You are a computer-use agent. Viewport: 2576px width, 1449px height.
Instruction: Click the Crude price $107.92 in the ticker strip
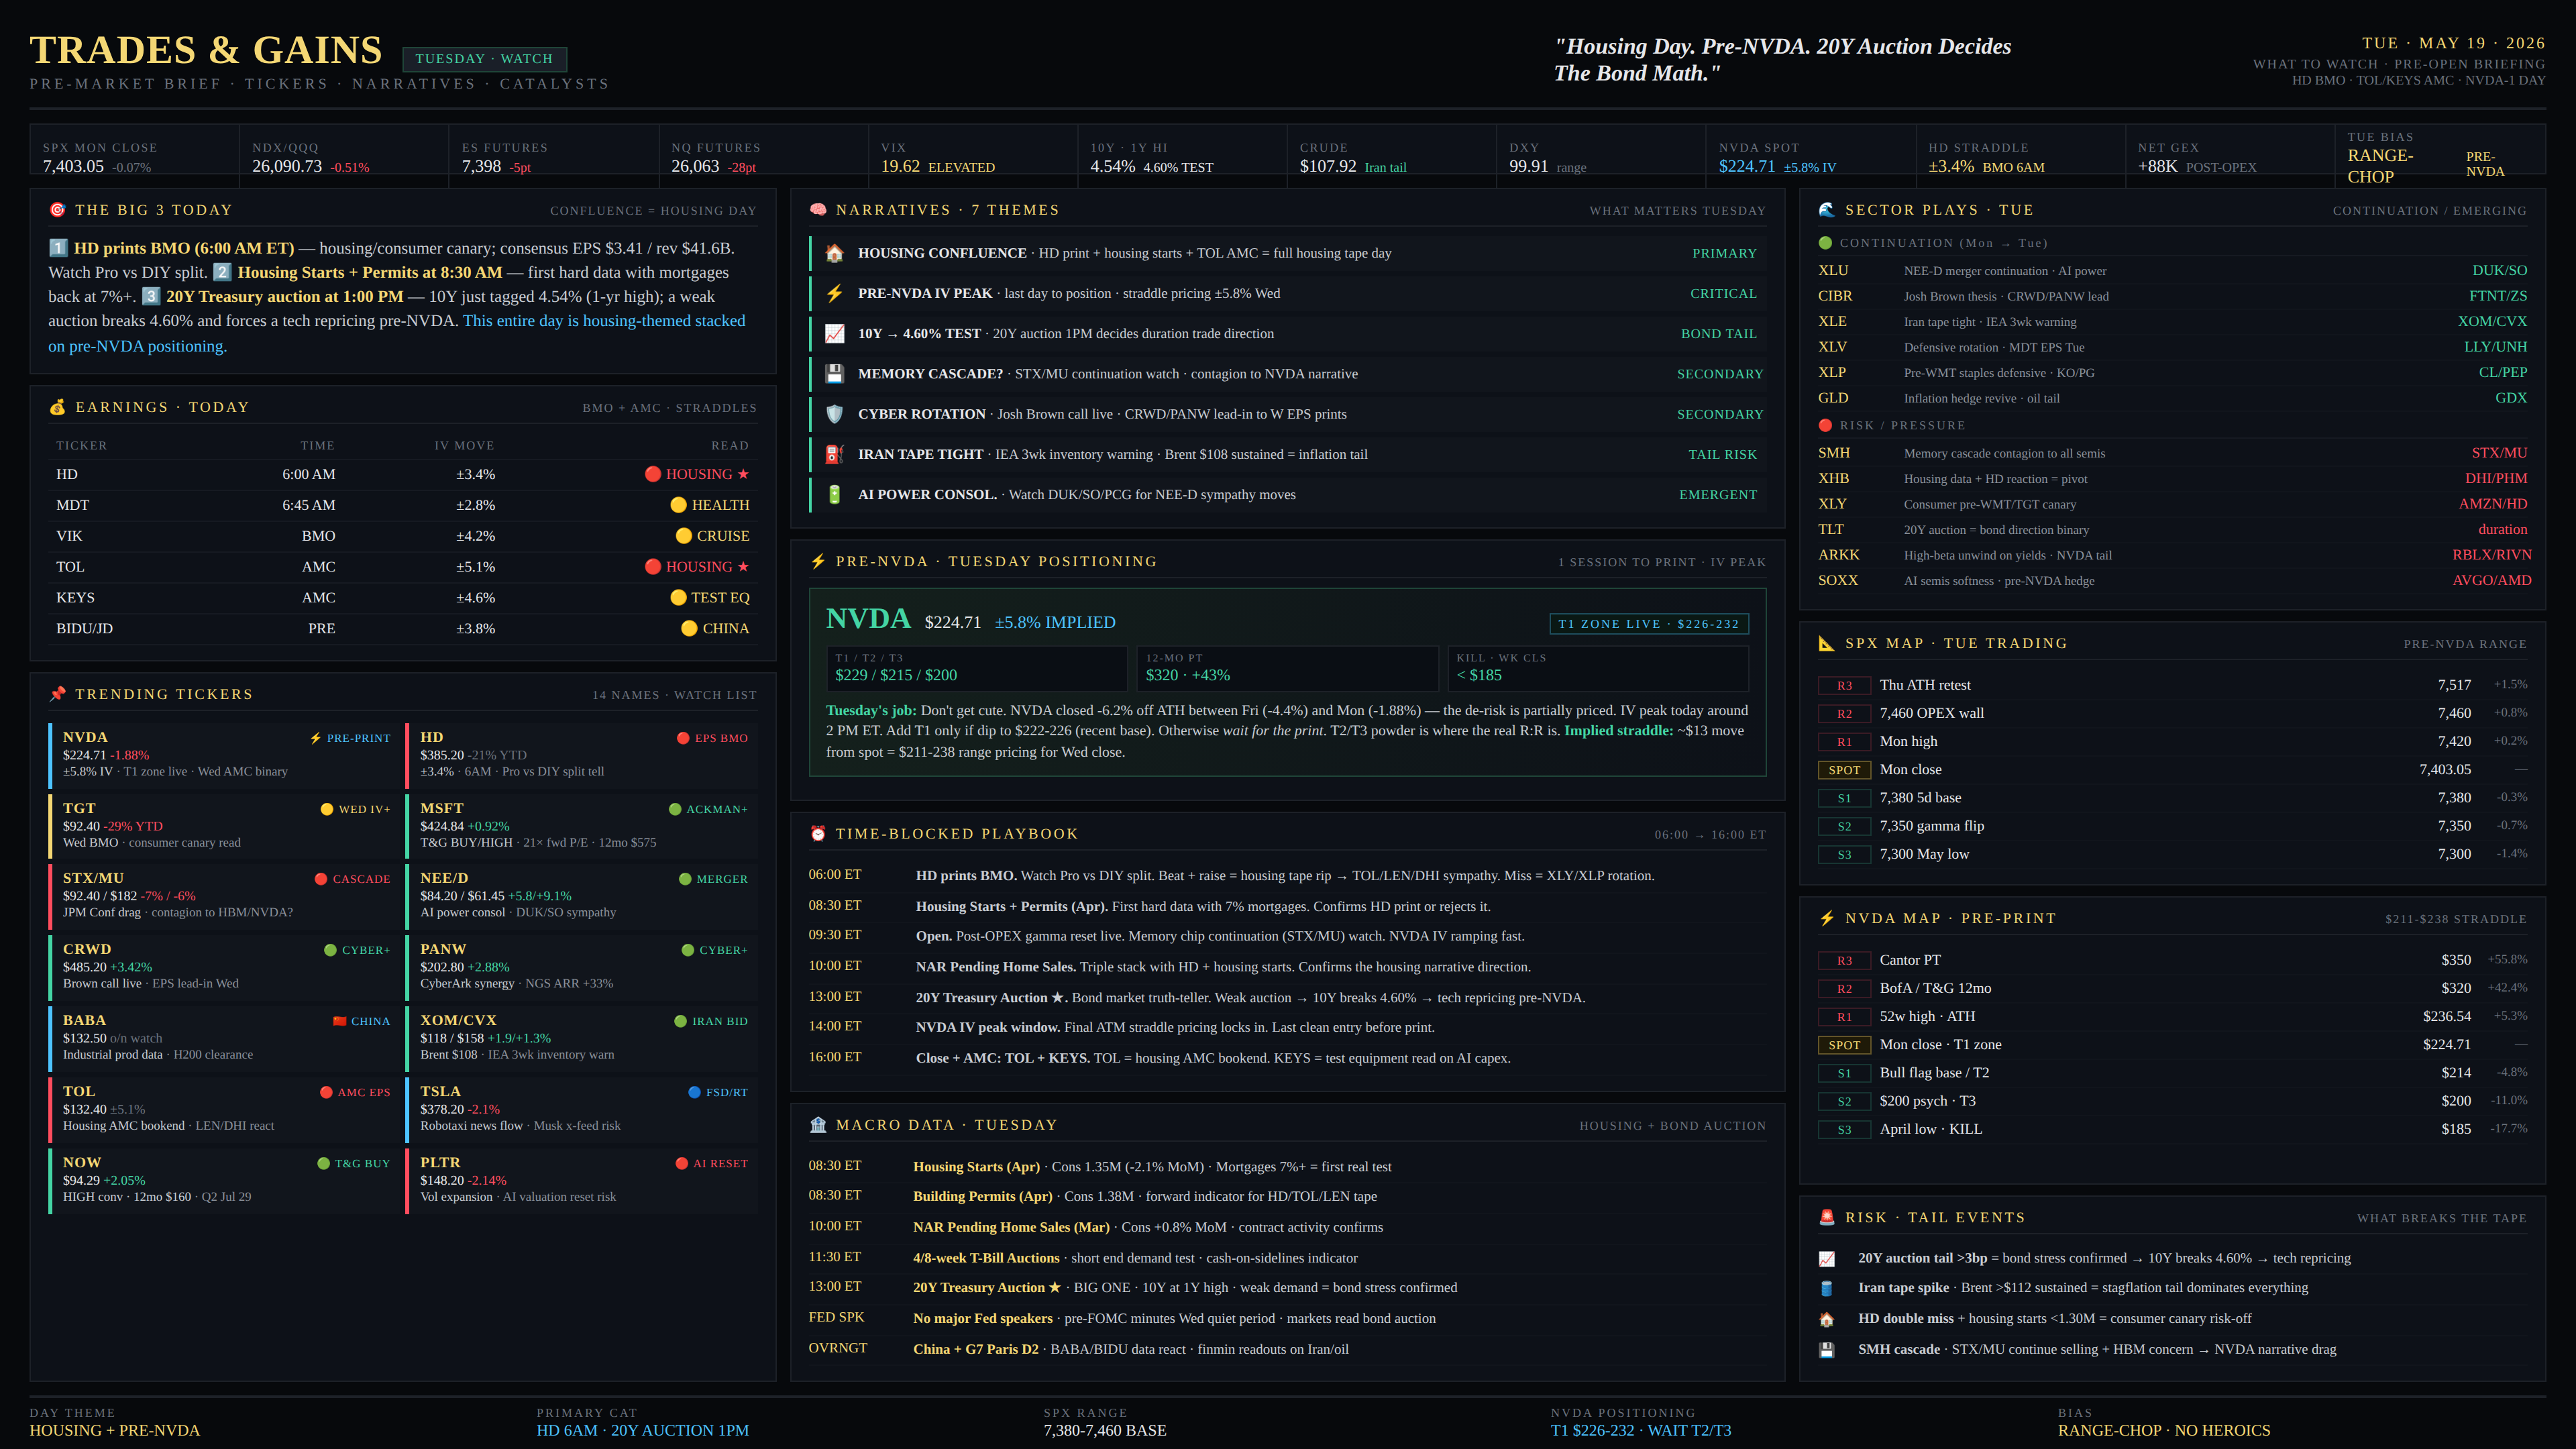click(x=1328, y=166)
